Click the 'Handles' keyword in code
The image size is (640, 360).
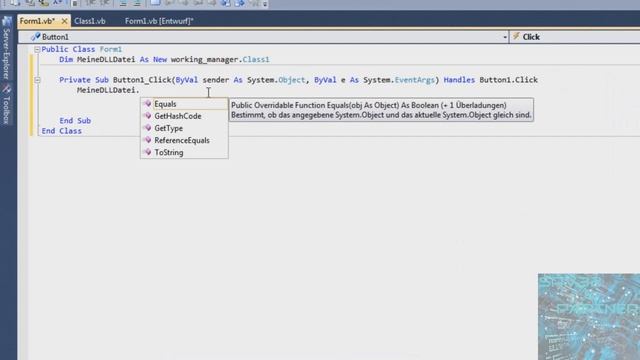pyautogui.click(x=459, y=80)
